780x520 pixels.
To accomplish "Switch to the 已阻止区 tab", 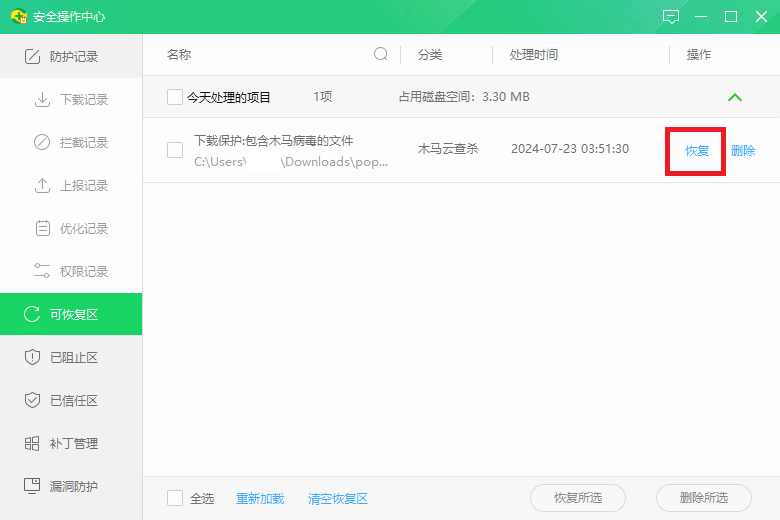I will click(74, 358).
